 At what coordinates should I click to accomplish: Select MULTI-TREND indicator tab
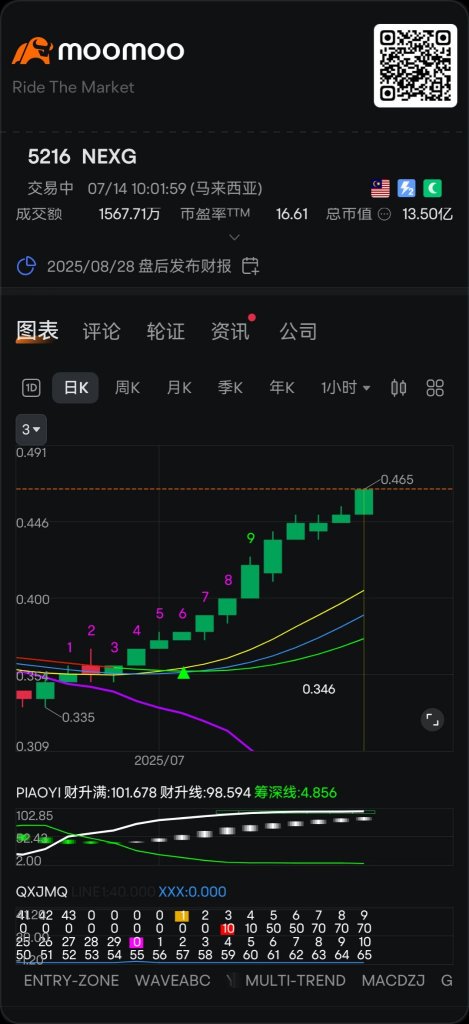click(295, 980)
